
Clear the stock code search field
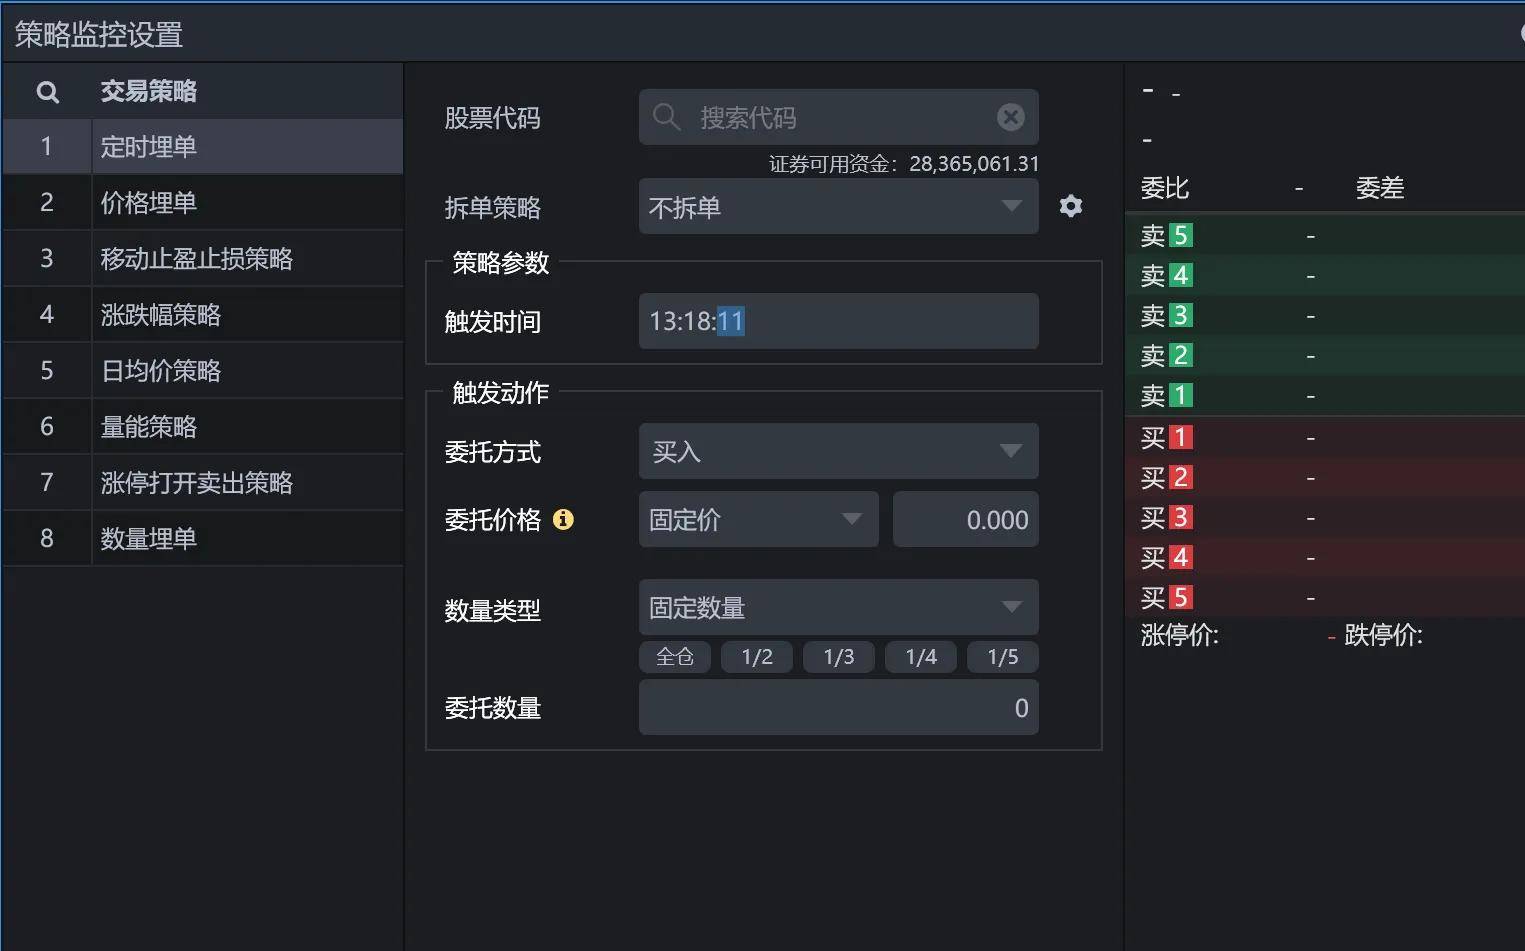pos(1011,117)
